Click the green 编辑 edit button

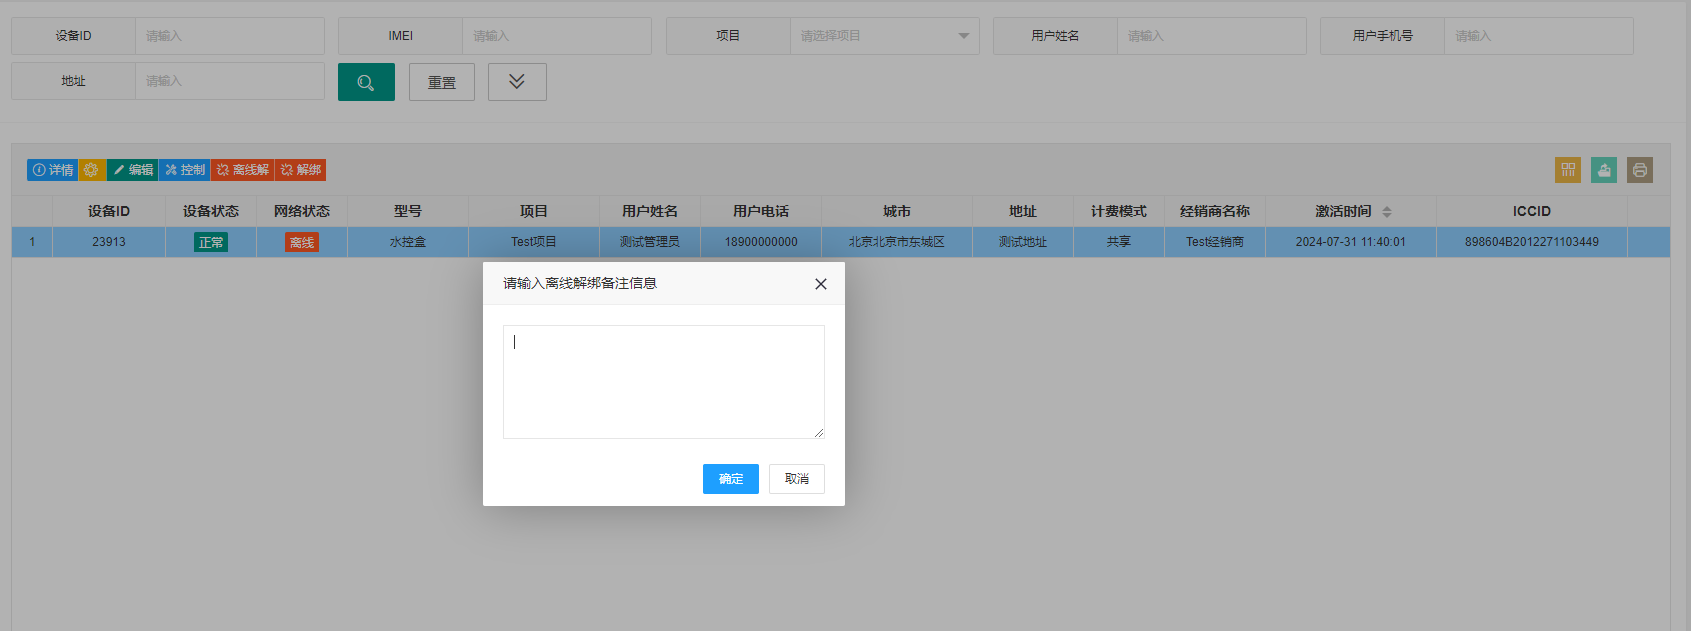point(132,170)
